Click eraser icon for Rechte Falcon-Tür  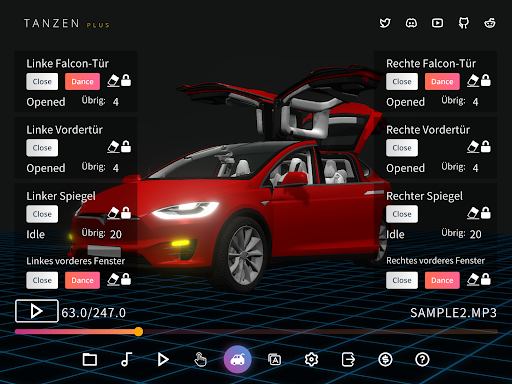[x=473, y=81]
